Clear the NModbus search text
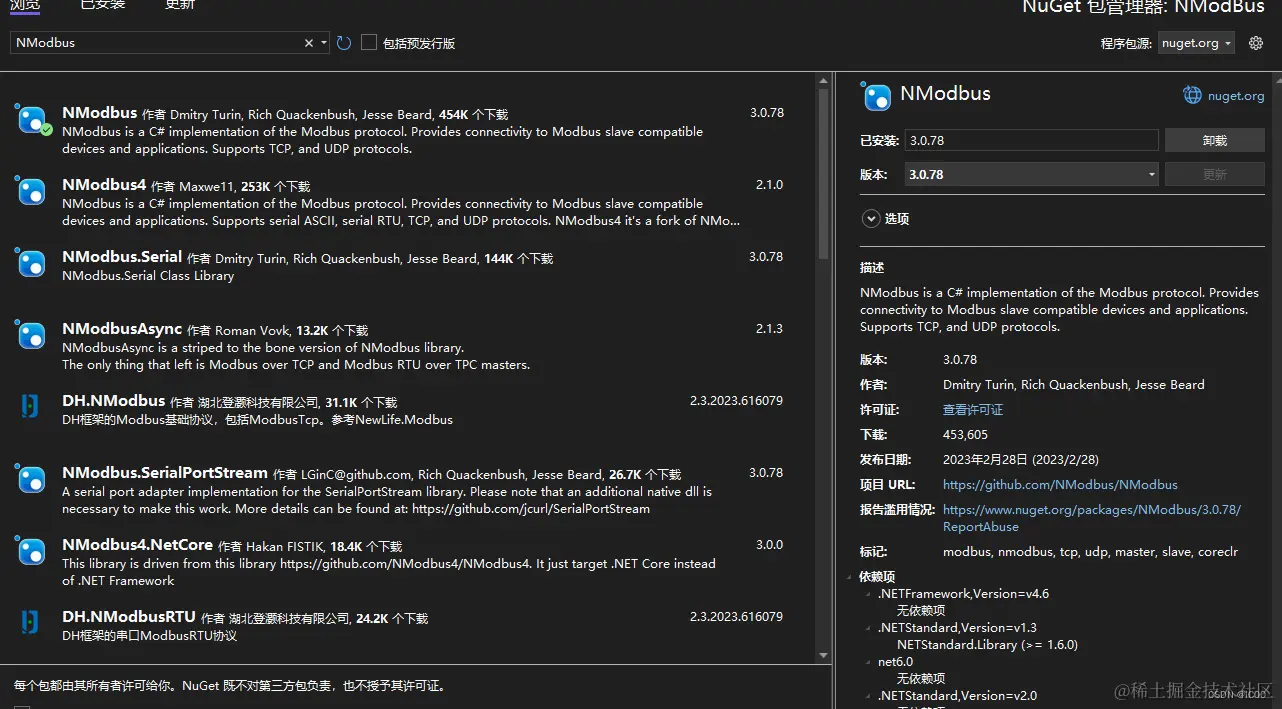 coord(309,43)
